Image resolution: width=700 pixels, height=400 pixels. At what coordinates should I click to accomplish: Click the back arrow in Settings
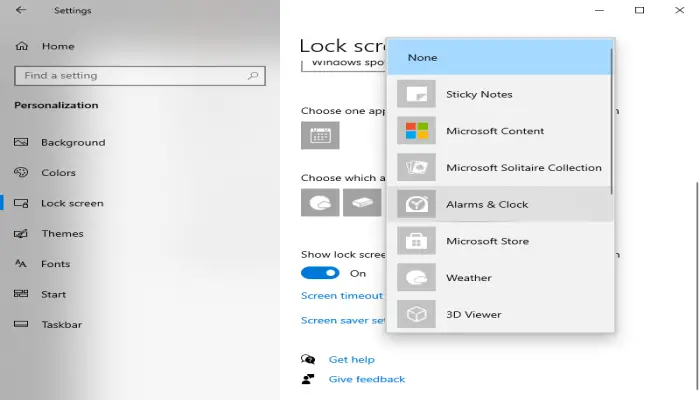pos(21,10)
